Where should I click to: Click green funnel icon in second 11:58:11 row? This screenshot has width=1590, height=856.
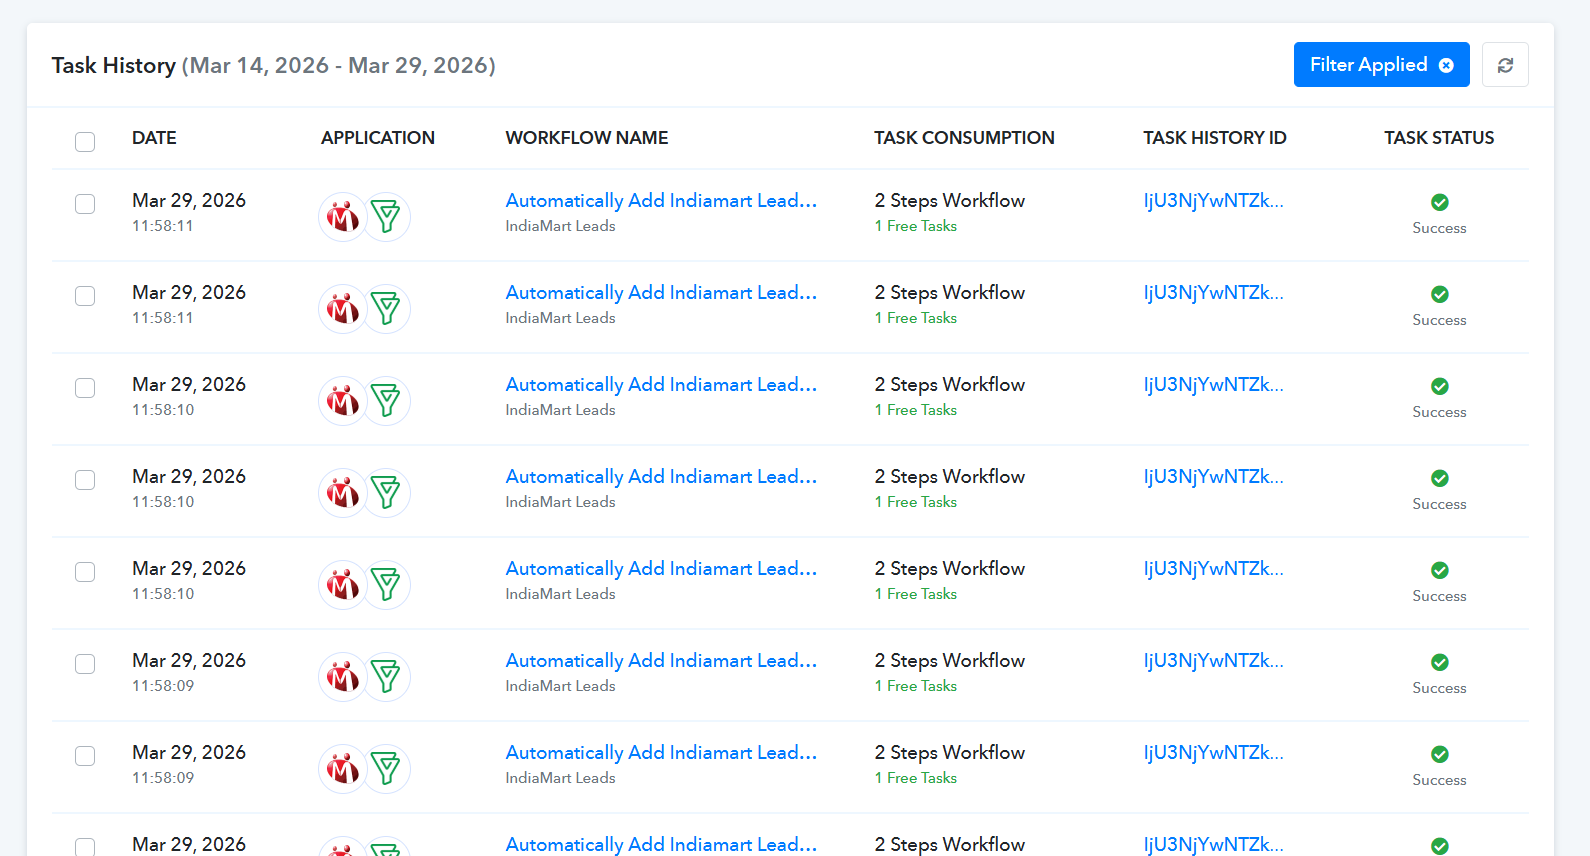point(386,309)
